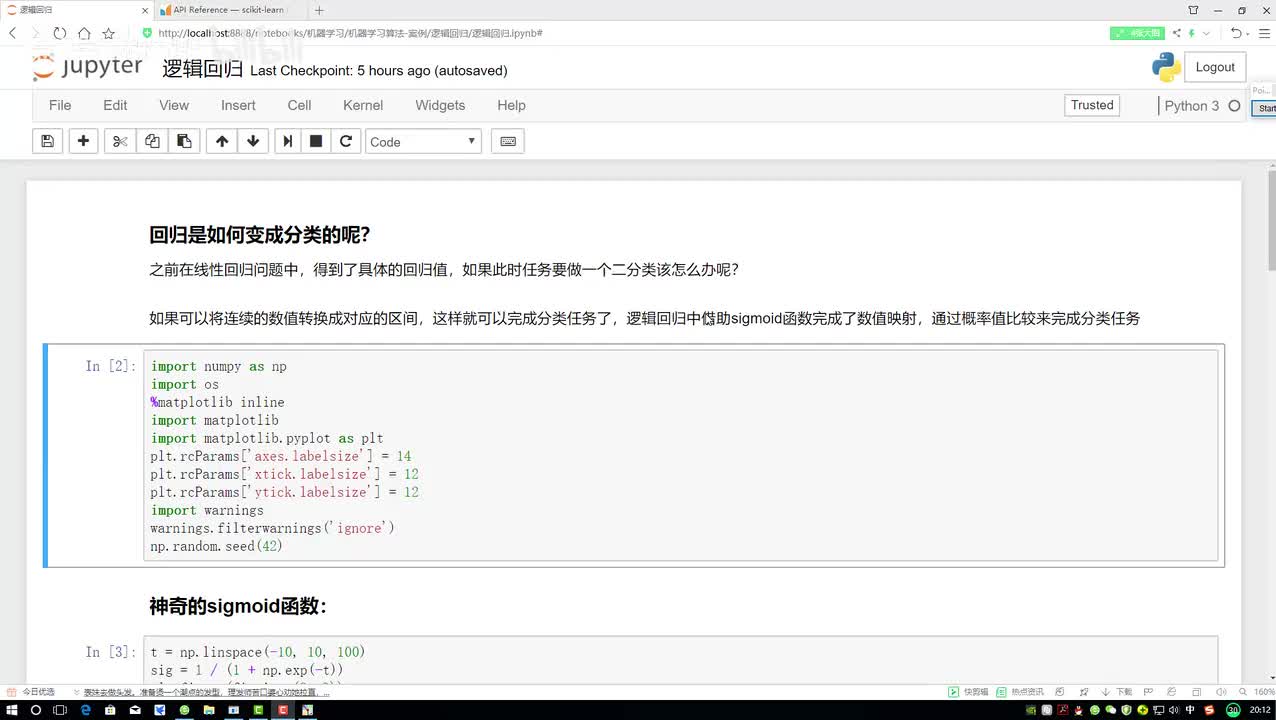Image resolution: width=1276 pixels, height=720 pixels.
Task: Interrupt the kernel with stop icon
Action: 316,141
